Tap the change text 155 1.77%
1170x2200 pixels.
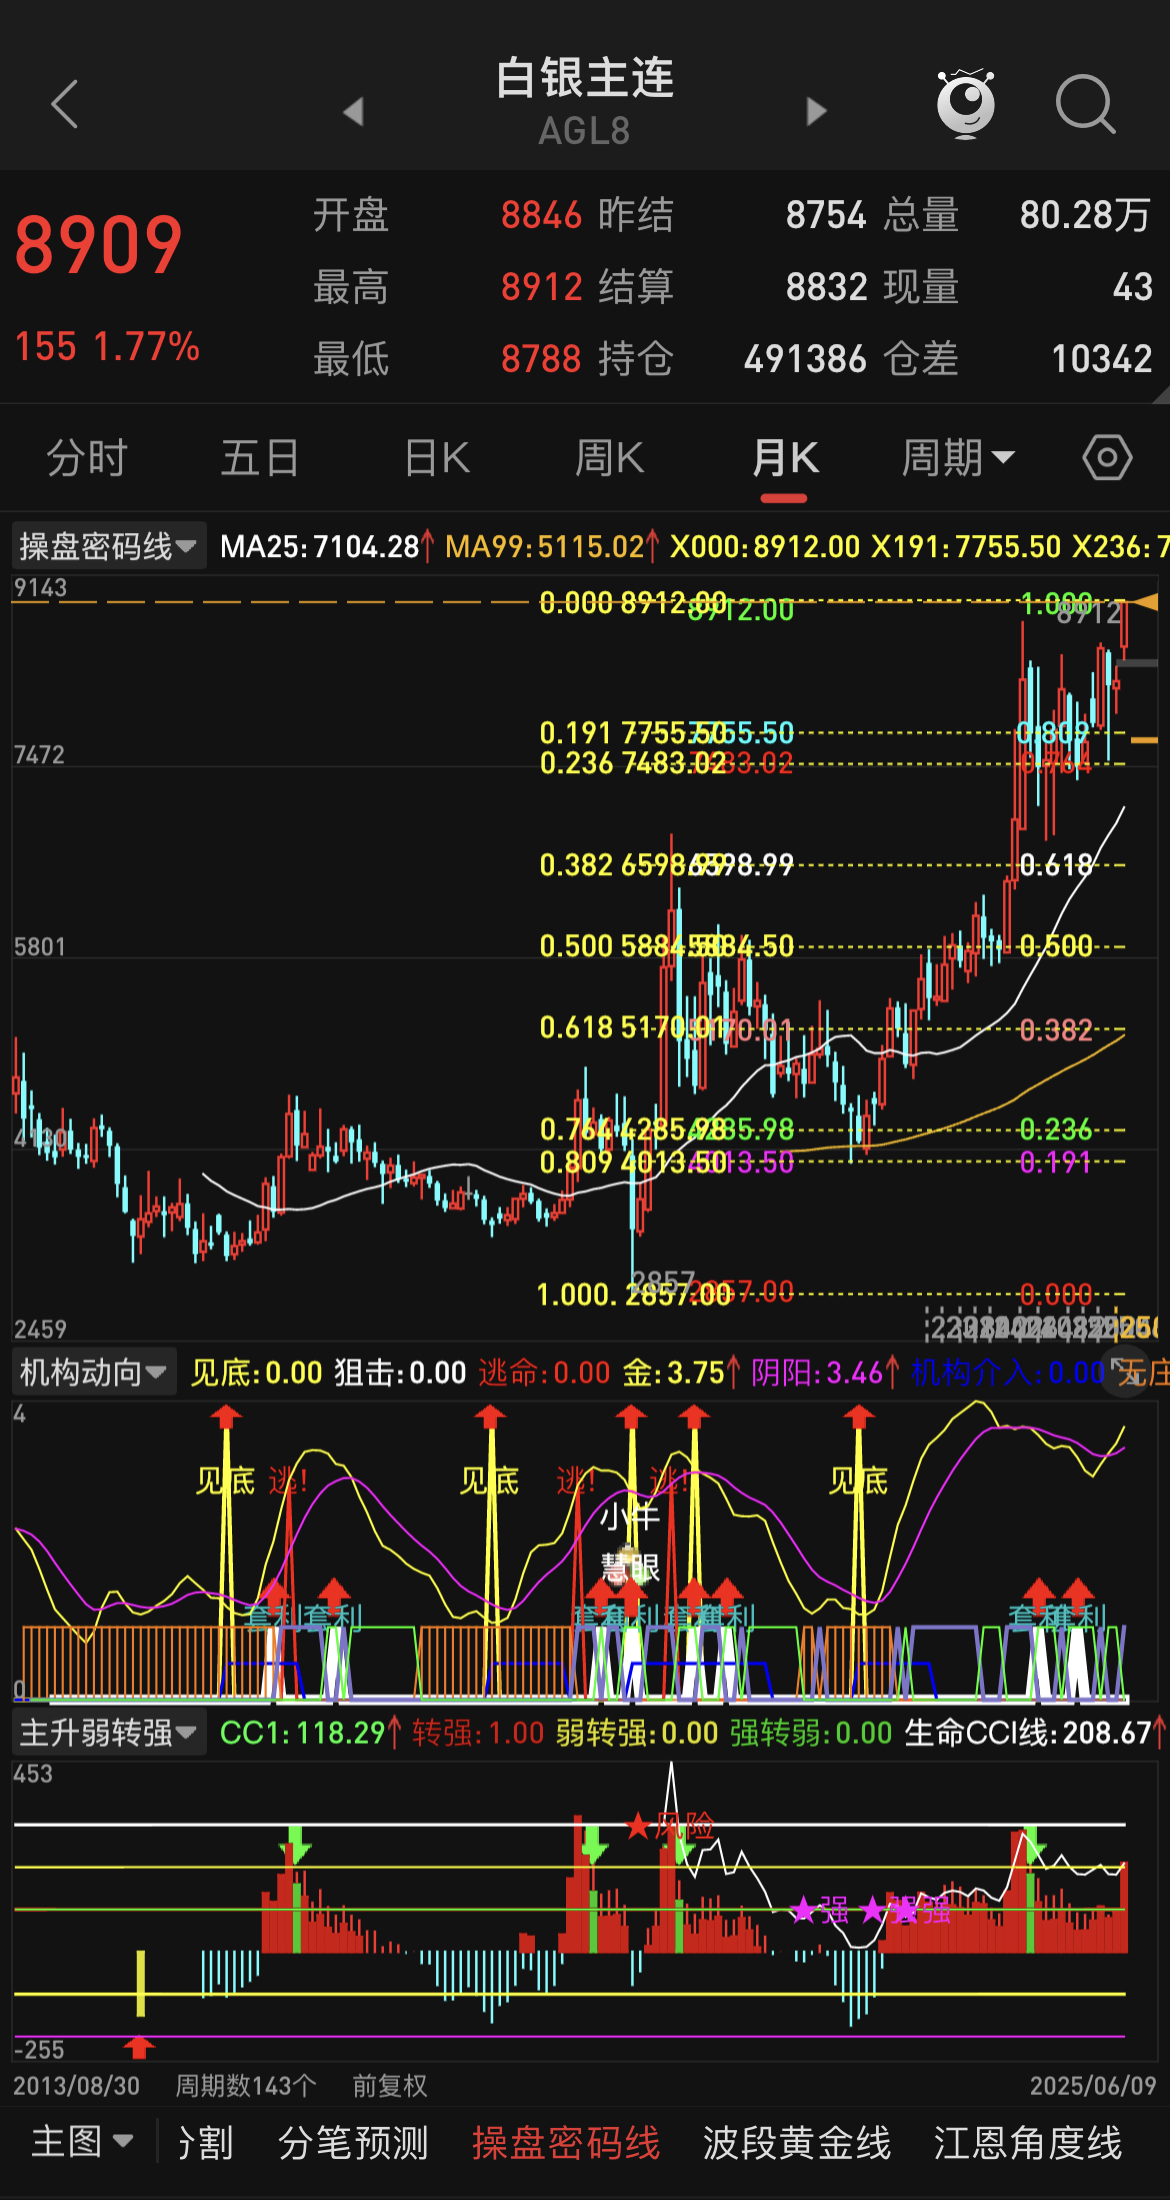click(x=107, y=347)
